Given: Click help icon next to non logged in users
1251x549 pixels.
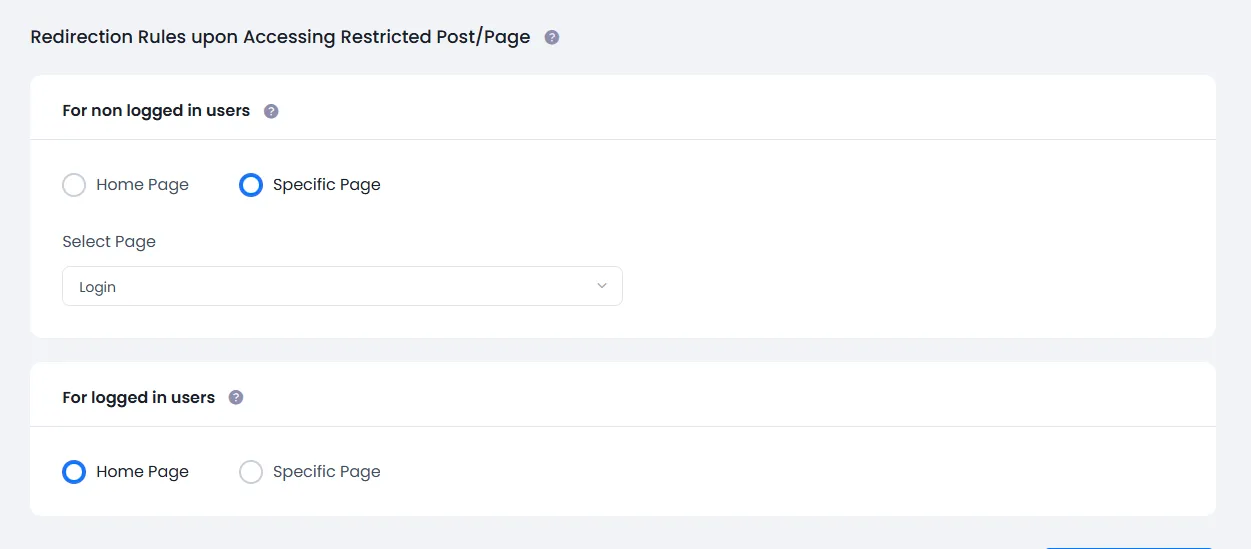Looking at the screenshot, I should pos(271,111).
